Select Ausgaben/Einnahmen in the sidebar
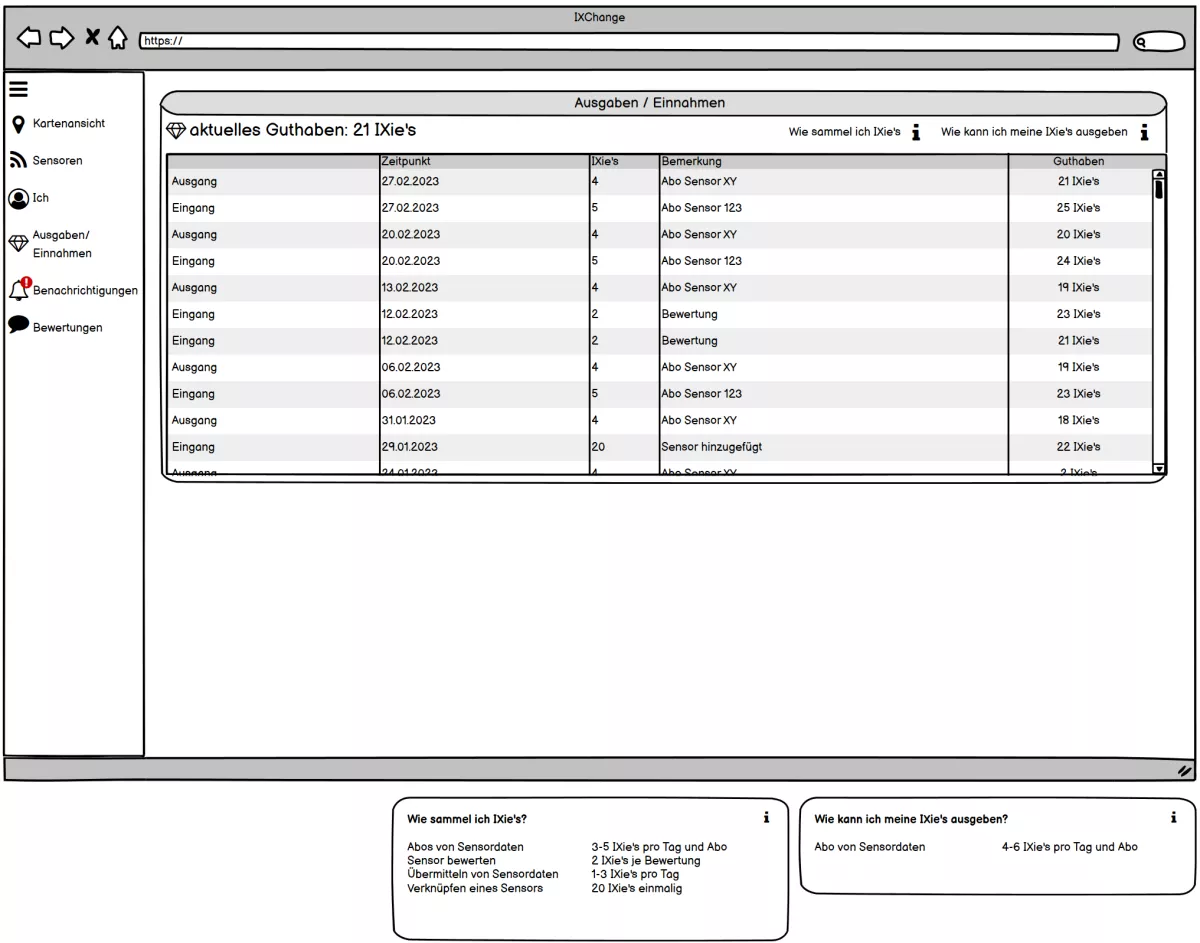This screenshot has width=1200, height=943. [60, 244]
